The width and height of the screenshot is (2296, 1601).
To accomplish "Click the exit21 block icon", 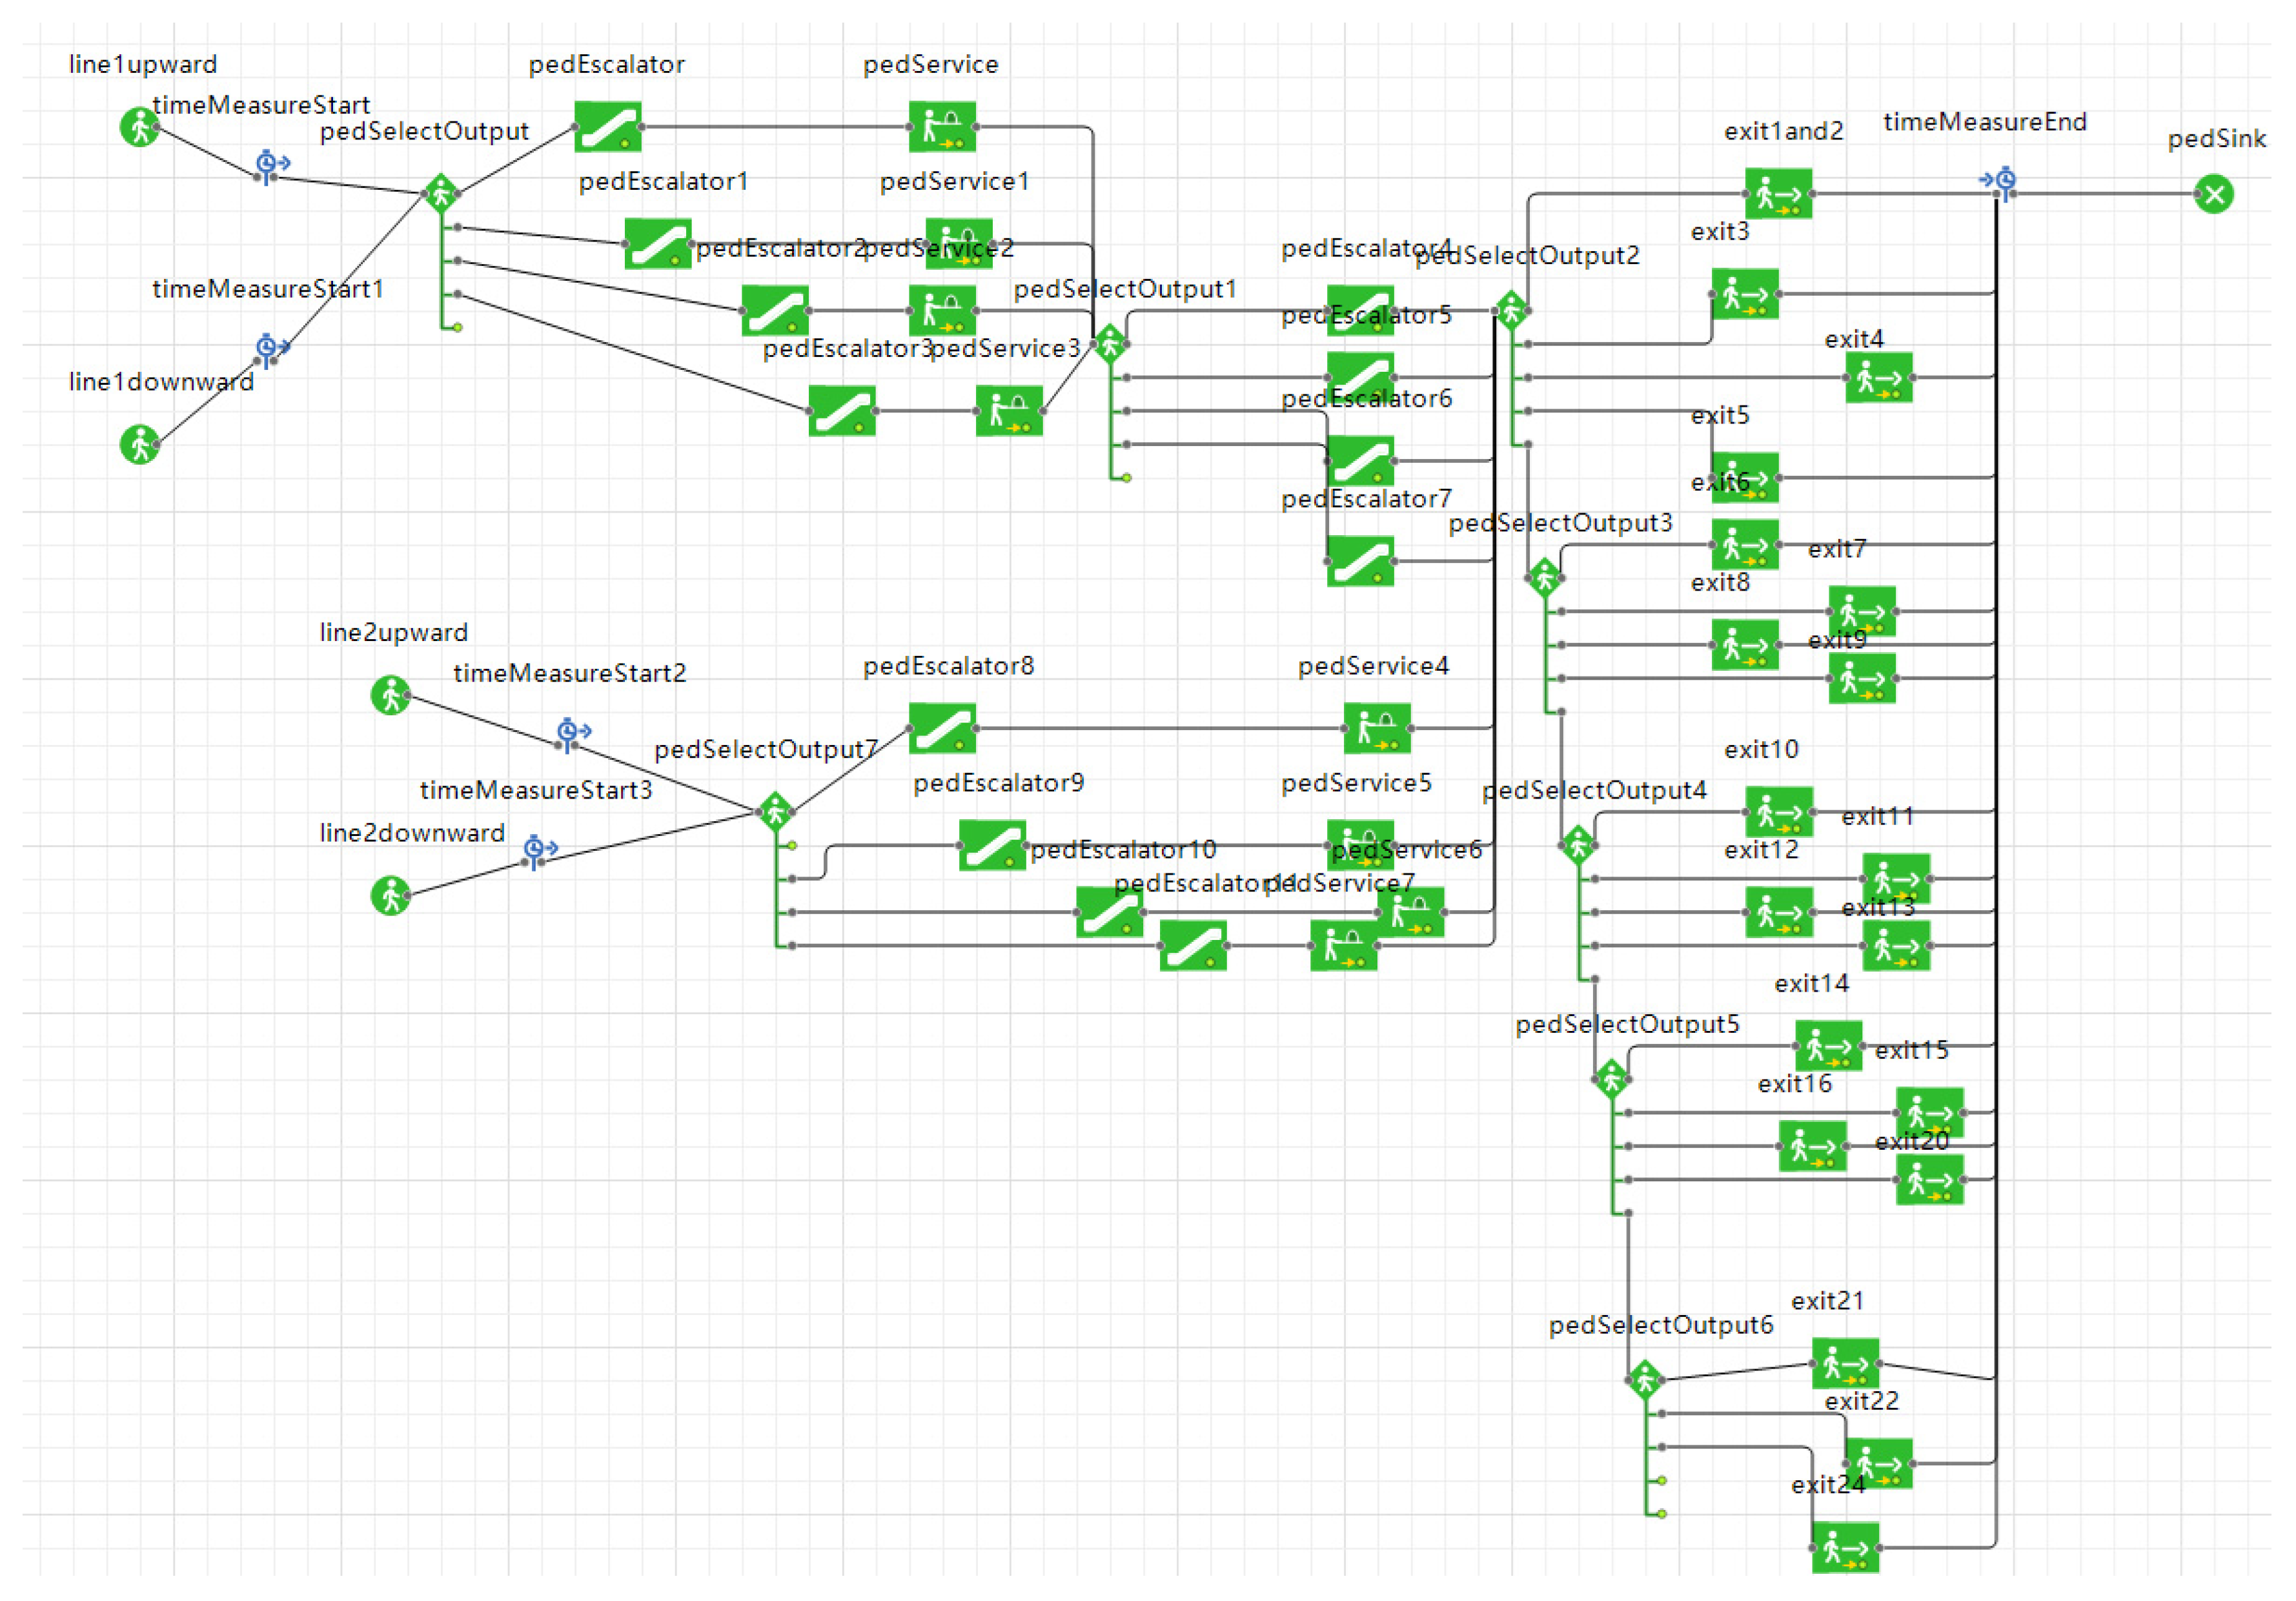I will (x=1845, y=1363).
